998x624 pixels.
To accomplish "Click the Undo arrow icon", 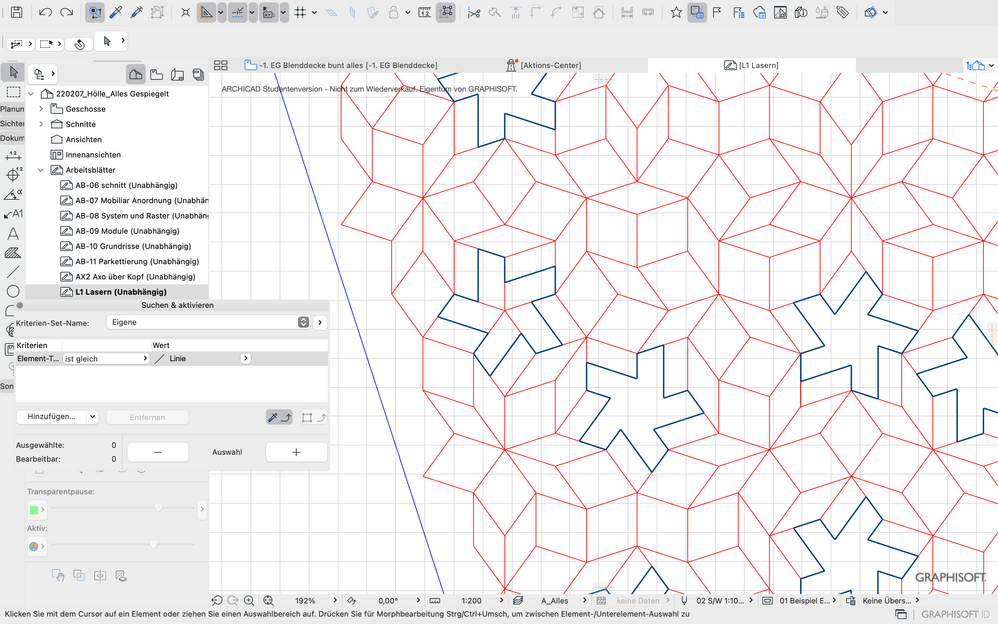I will click(x=46, y=13).
